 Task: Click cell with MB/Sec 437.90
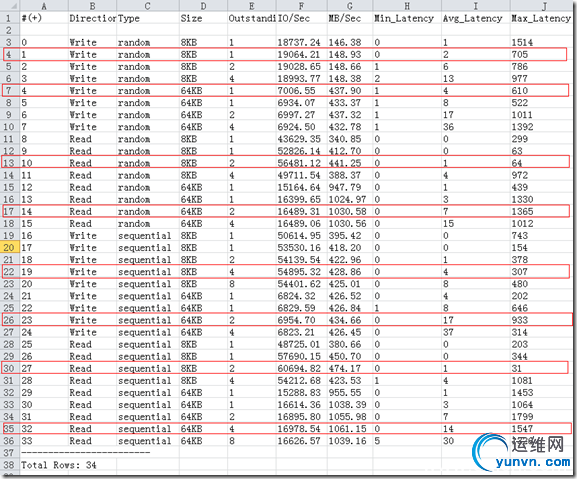point(350,91)
